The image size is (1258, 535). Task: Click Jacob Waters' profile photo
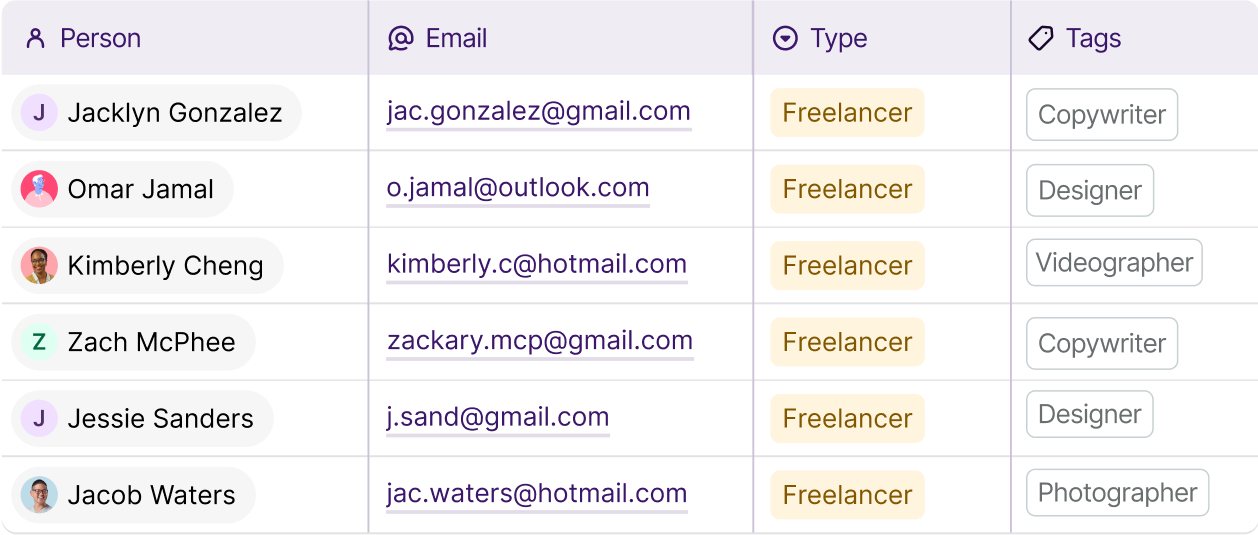tap(39, 495)
